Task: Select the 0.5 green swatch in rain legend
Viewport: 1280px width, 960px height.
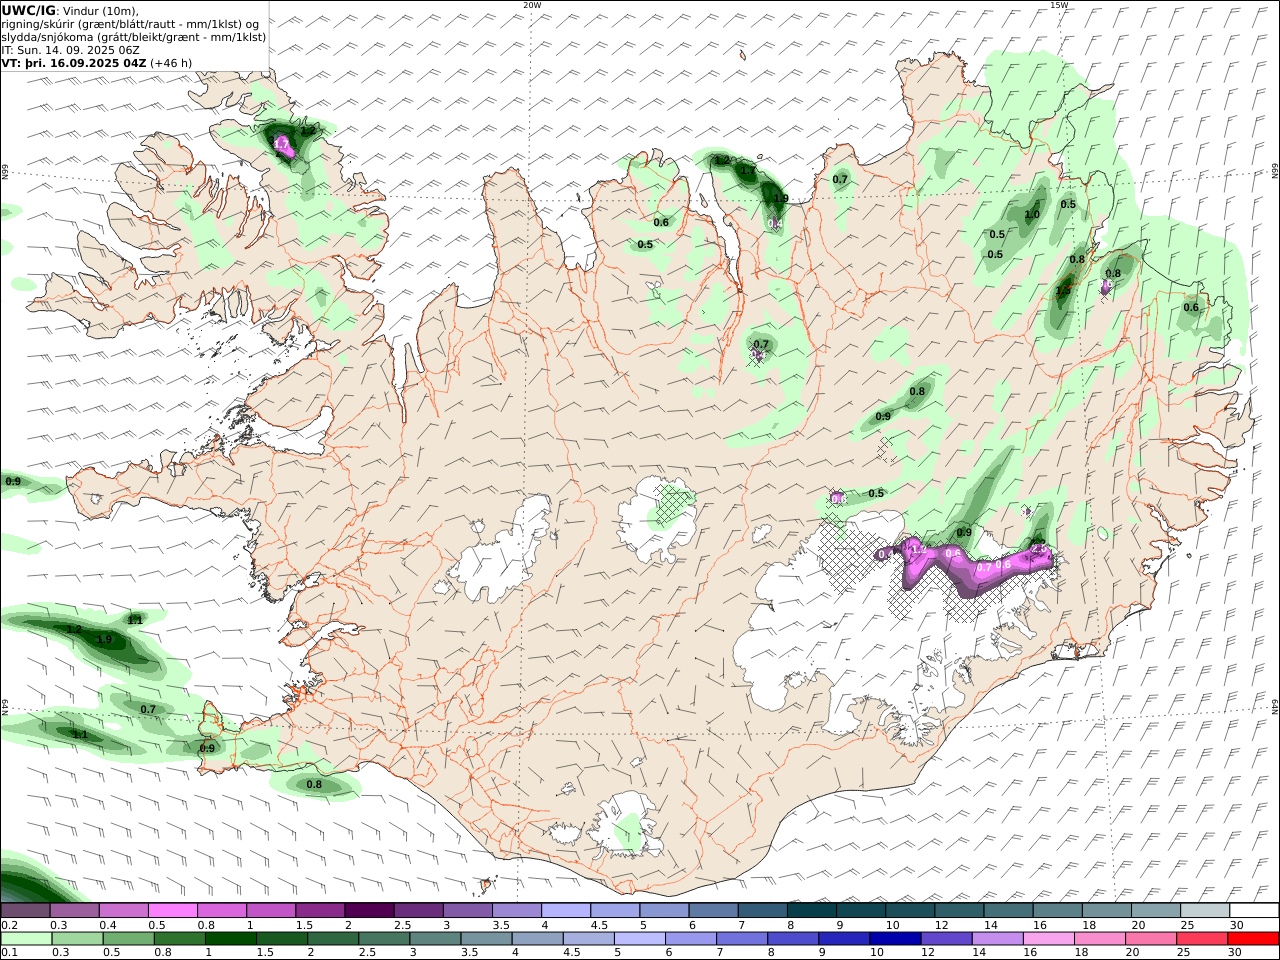Action: pos(128,939)
